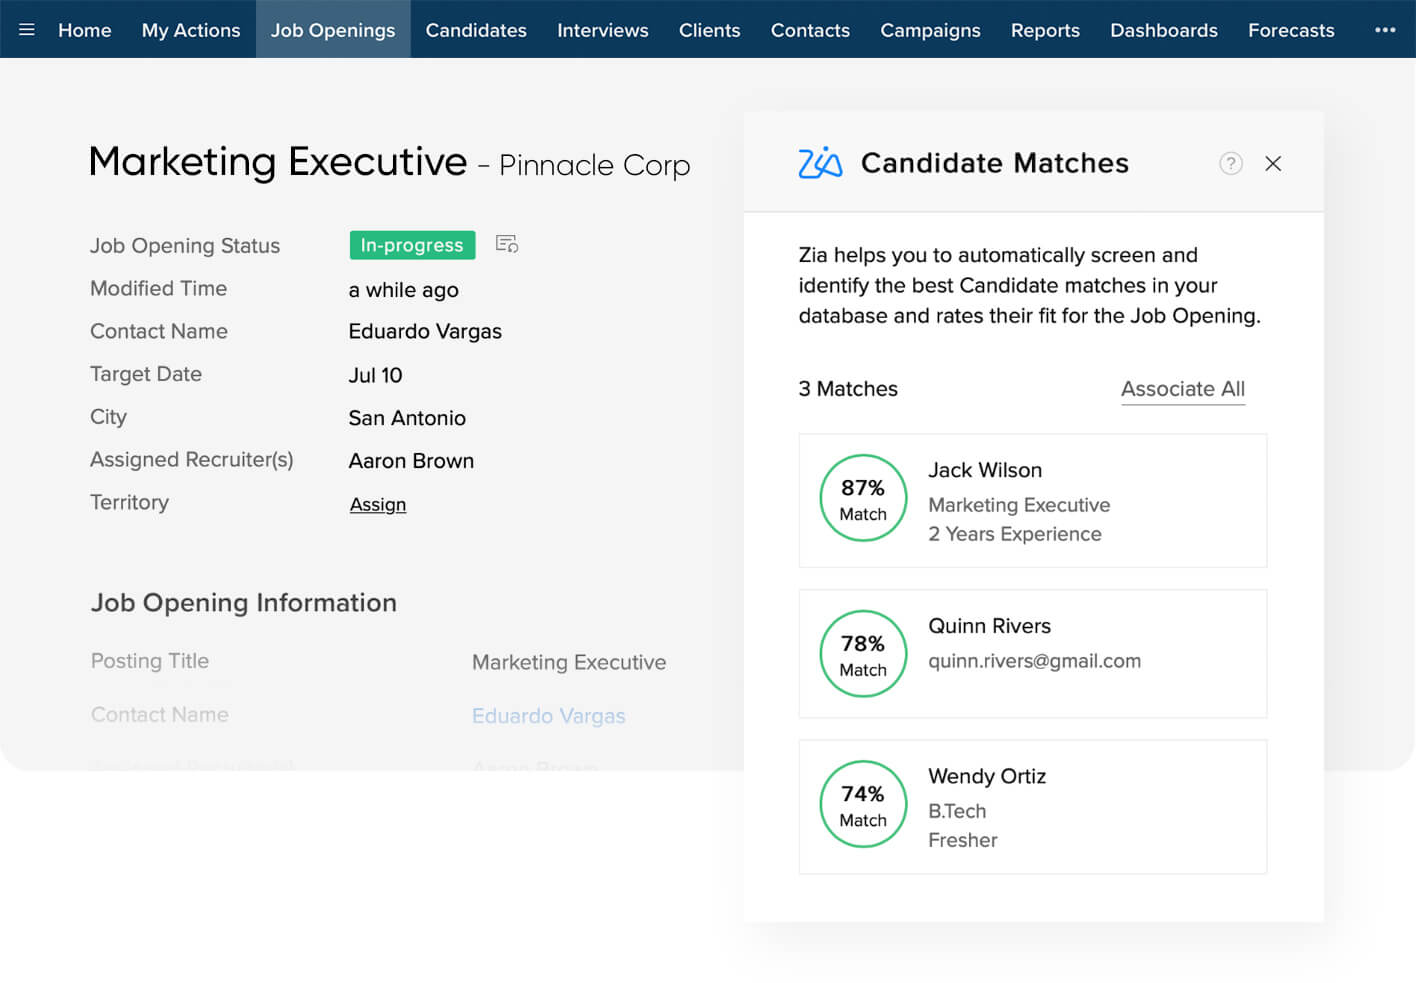The width and height of the screenshot is (1416, 983).
Task: Click the status history icon beside In-progress
Action: (507, 244)
